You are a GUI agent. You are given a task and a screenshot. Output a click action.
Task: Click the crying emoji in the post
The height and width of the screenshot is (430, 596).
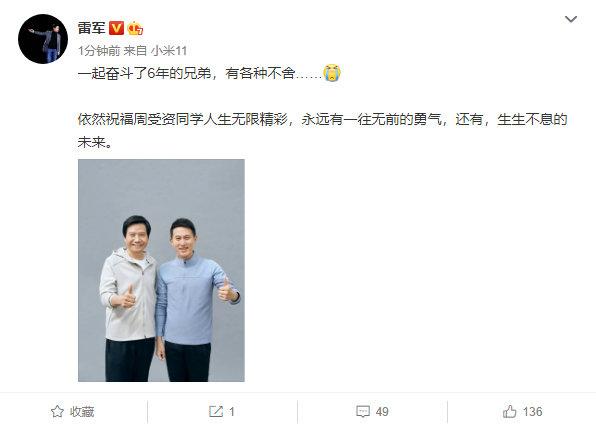332,73
